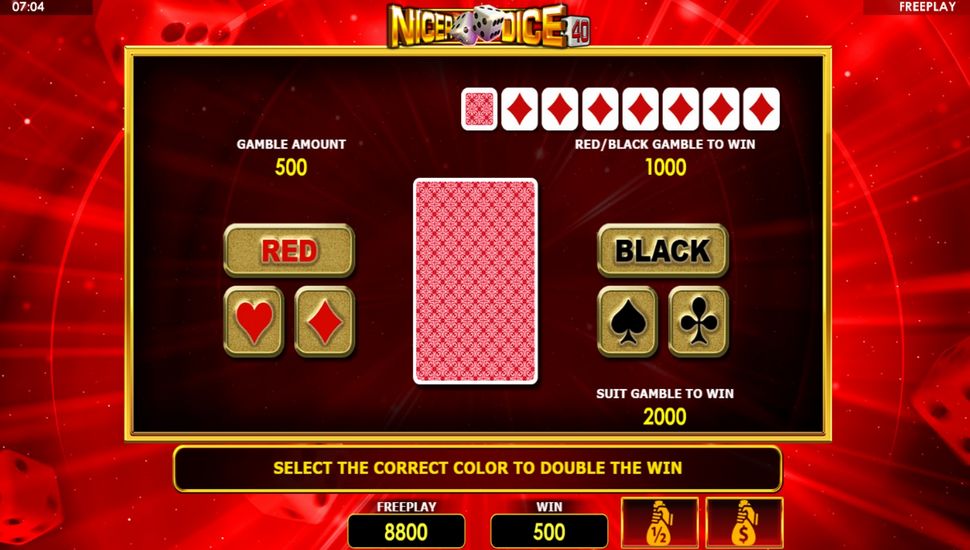This screenshot has width=970, height=550.
Task: Bet on BLACK color
Action: click(663, 251)
